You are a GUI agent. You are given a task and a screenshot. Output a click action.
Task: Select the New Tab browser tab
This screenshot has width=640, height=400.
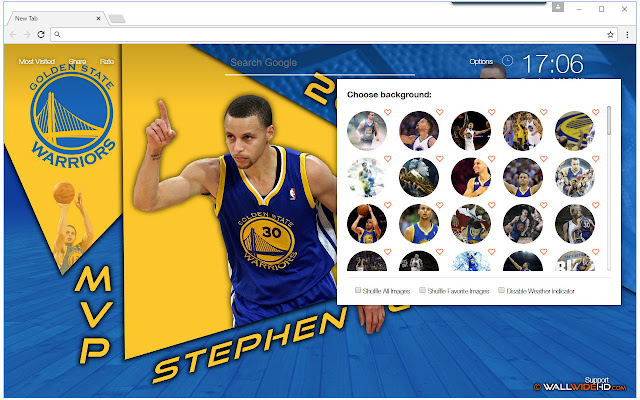coord(56,18)
